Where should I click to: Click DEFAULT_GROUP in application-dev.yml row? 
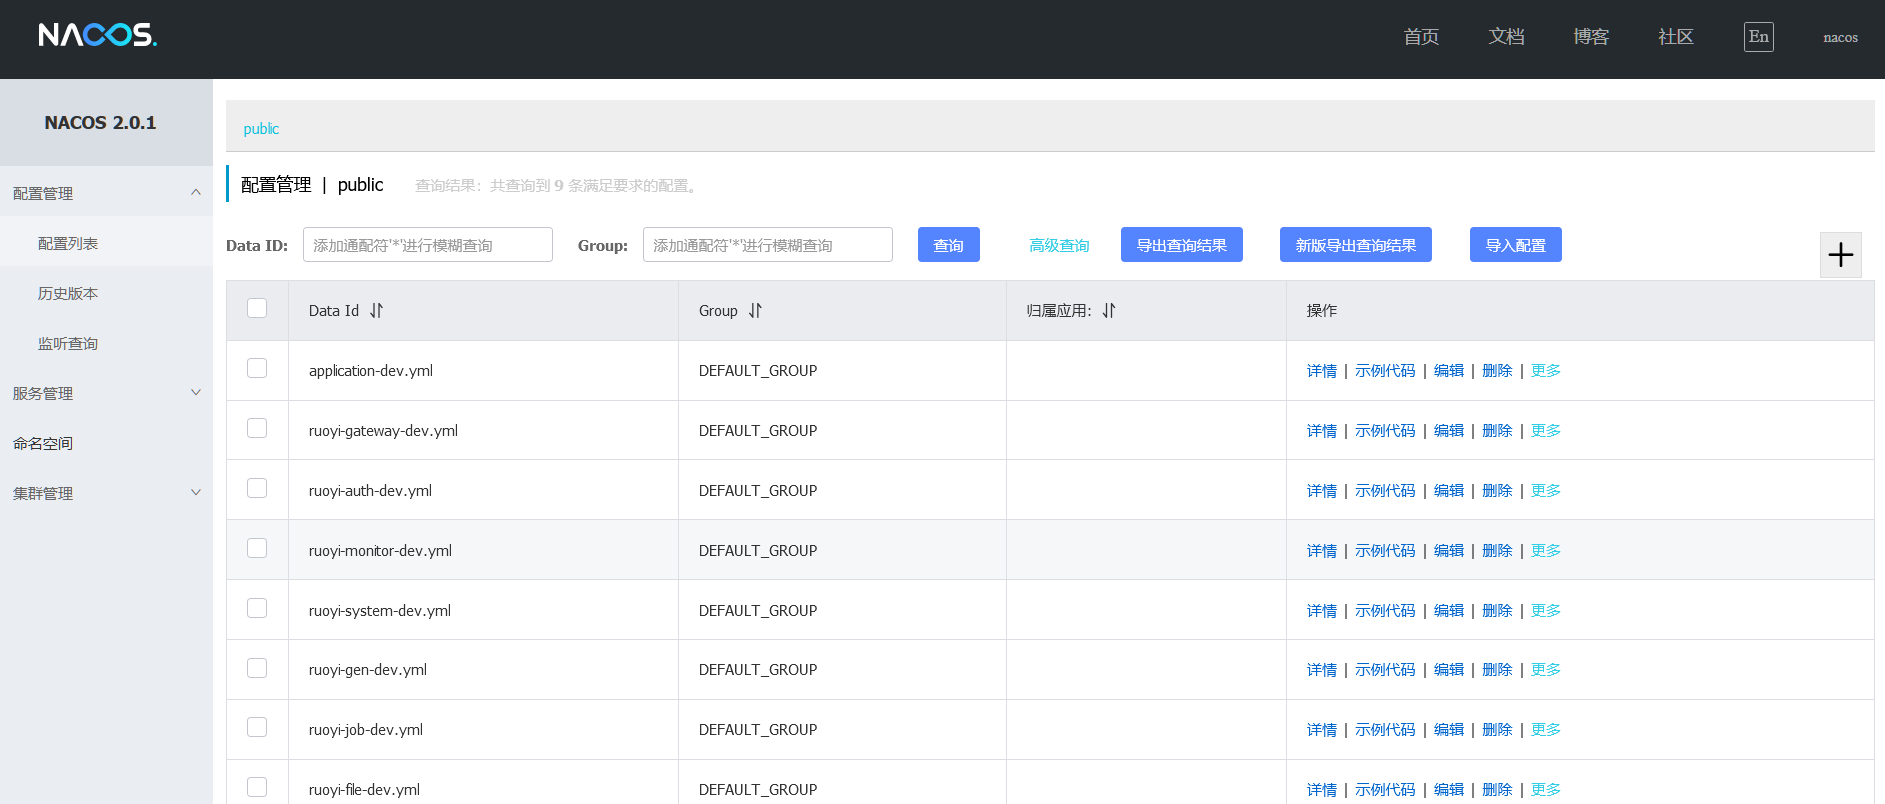pos(758,371)
